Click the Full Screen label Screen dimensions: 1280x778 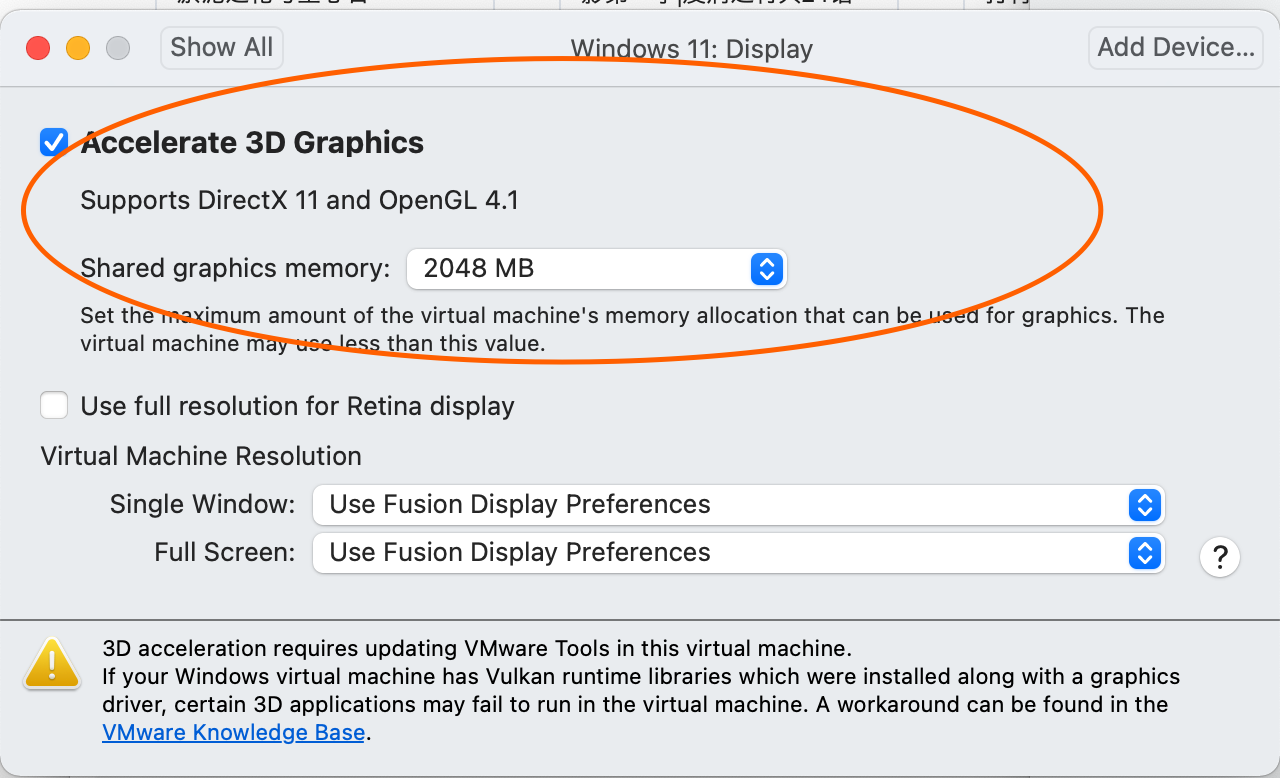pos(225,552)
